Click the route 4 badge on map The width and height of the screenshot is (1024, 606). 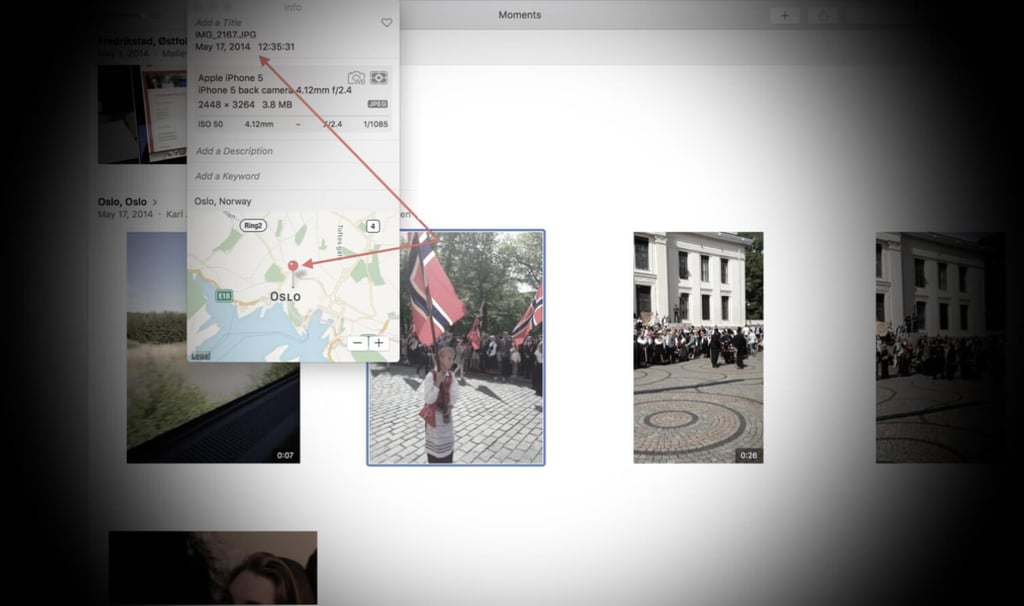coord(372,226)
